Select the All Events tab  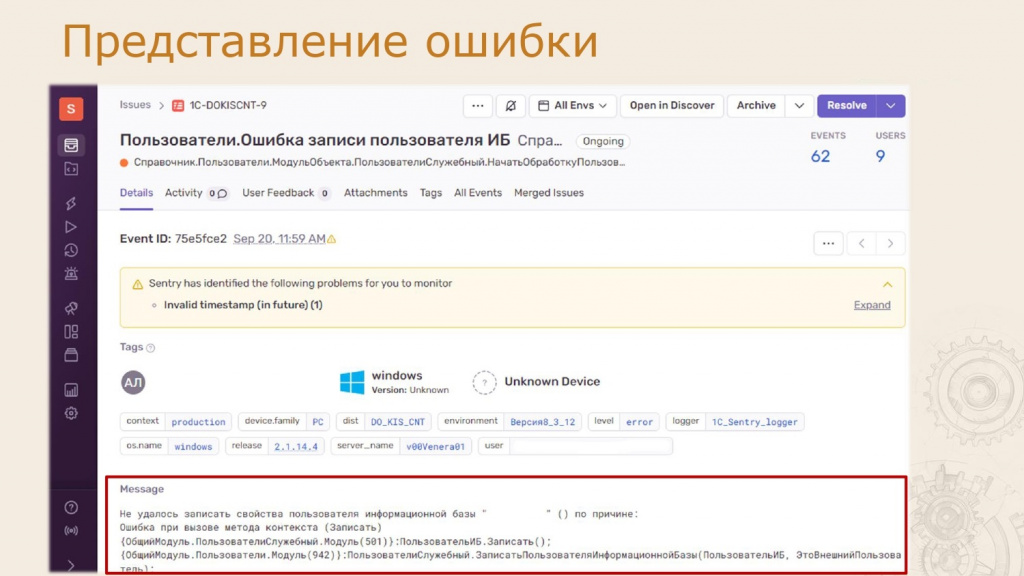tap(478, 193)
